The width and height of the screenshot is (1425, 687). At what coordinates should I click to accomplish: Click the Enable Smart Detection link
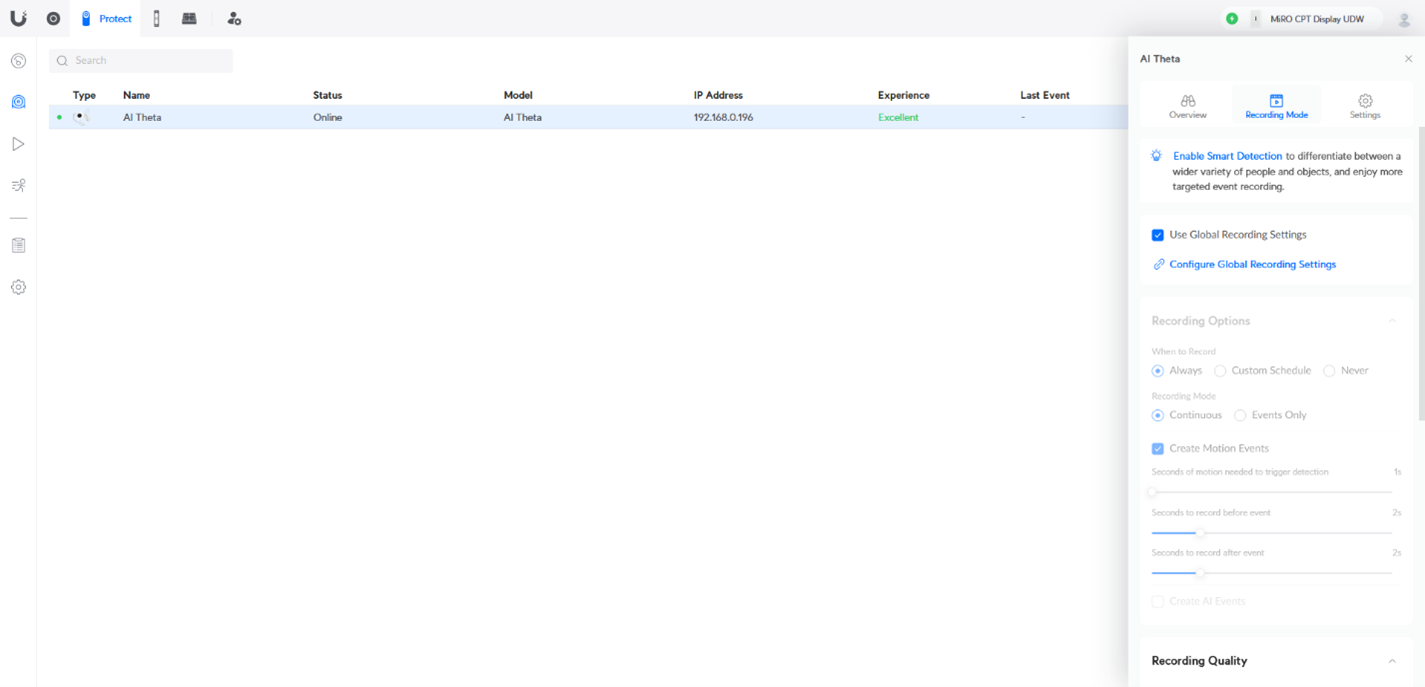1227,156
